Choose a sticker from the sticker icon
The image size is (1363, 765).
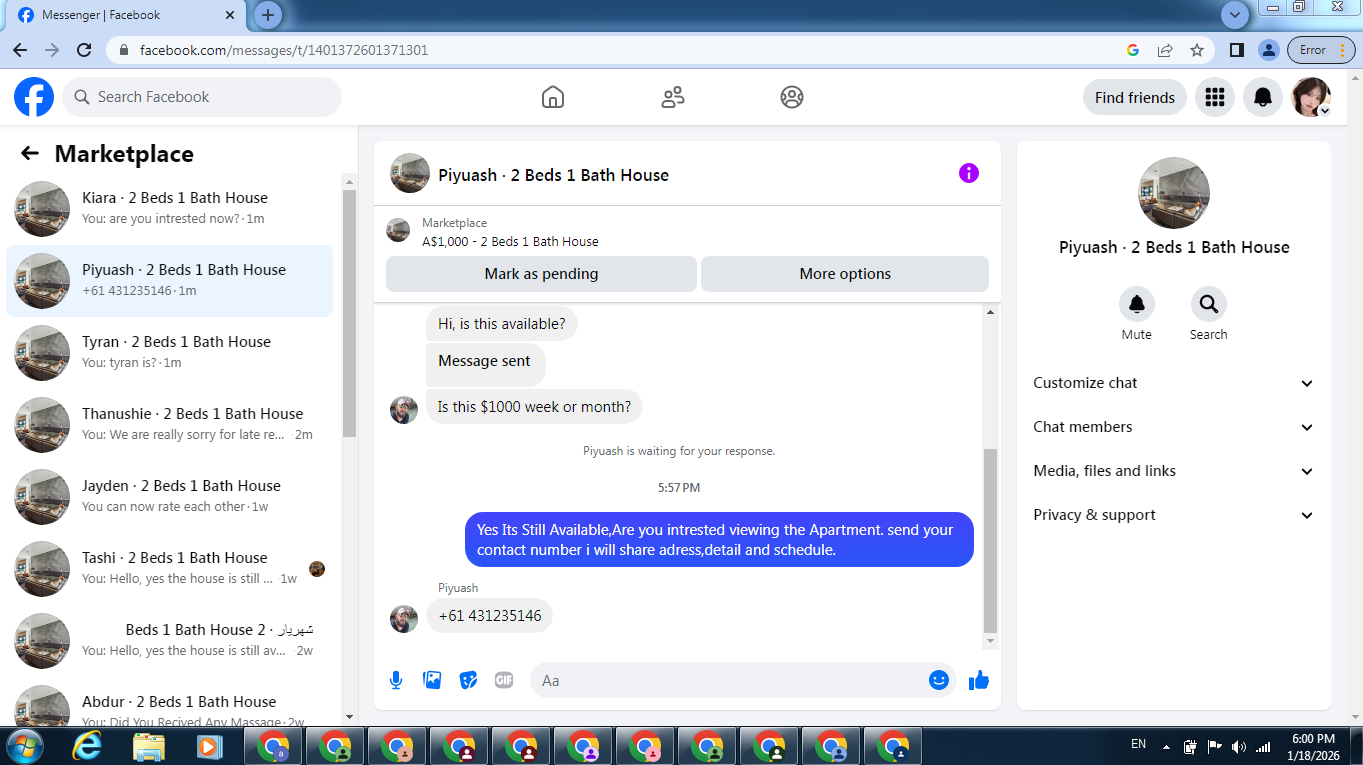[x=468, y=680]
